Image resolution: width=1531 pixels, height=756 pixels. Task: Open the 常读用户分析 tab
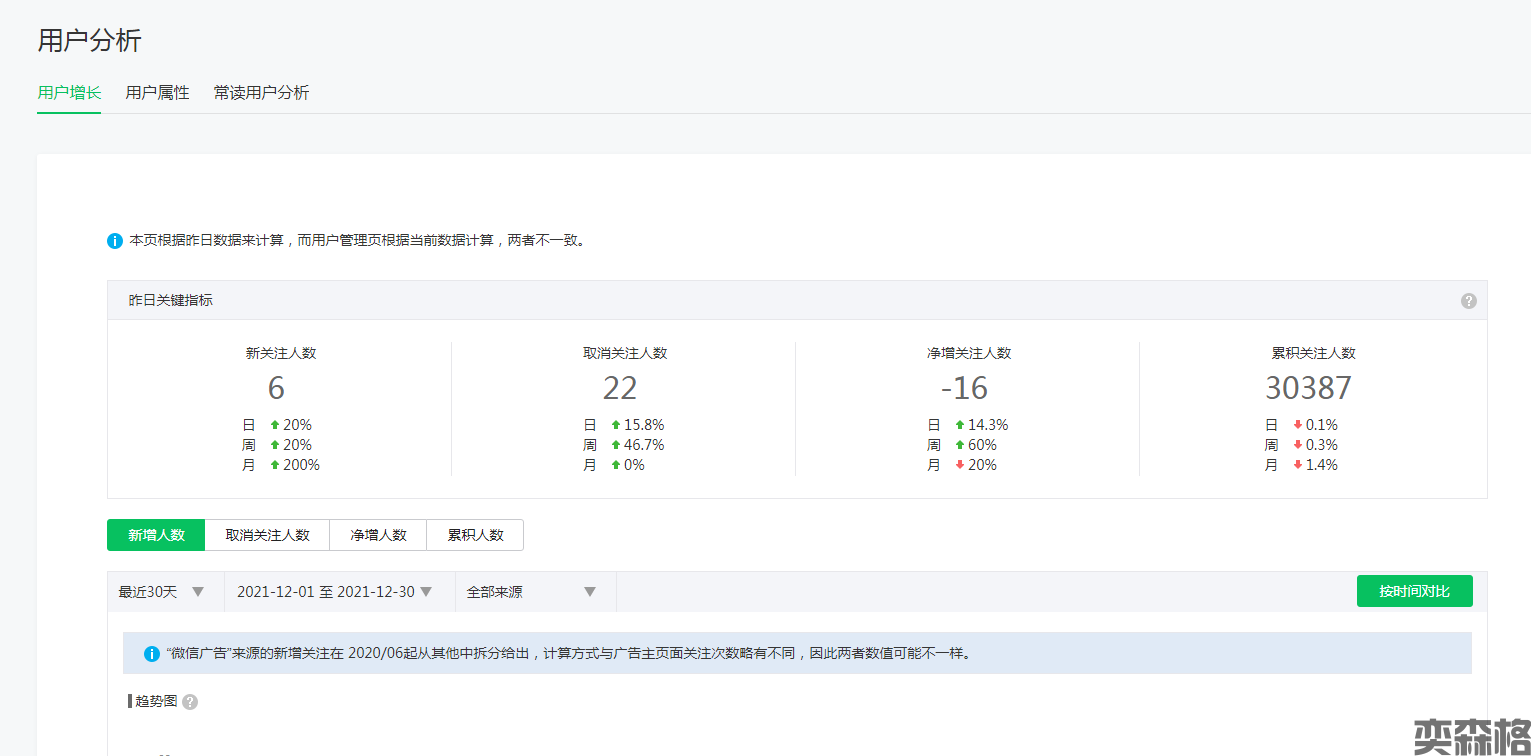click(x=261, y=93)
